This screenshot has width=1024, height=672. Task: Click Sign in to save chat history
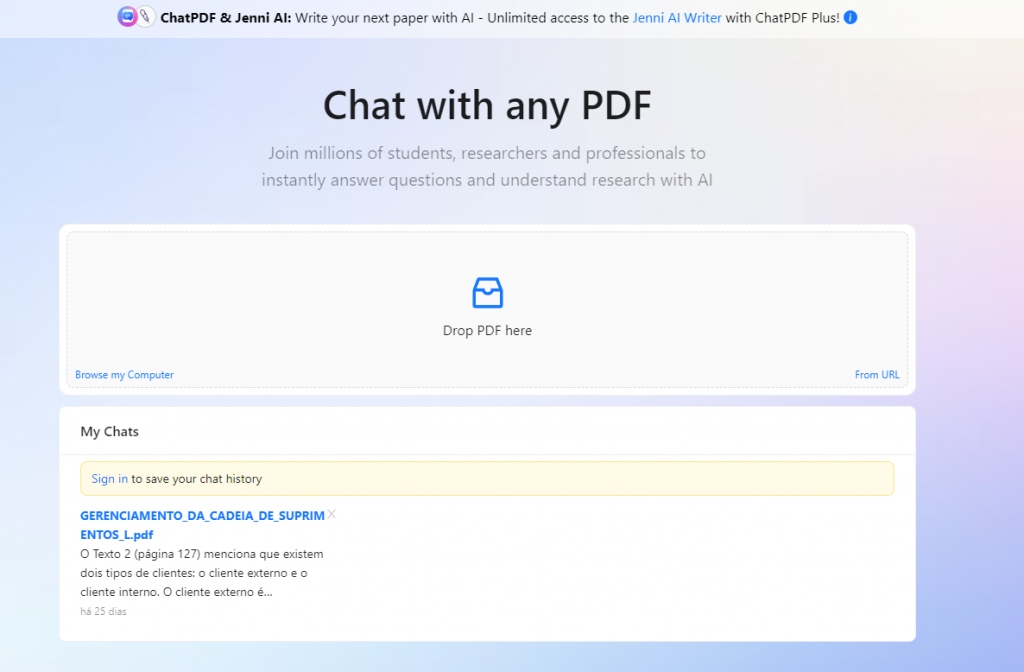[x=110, y=479]
